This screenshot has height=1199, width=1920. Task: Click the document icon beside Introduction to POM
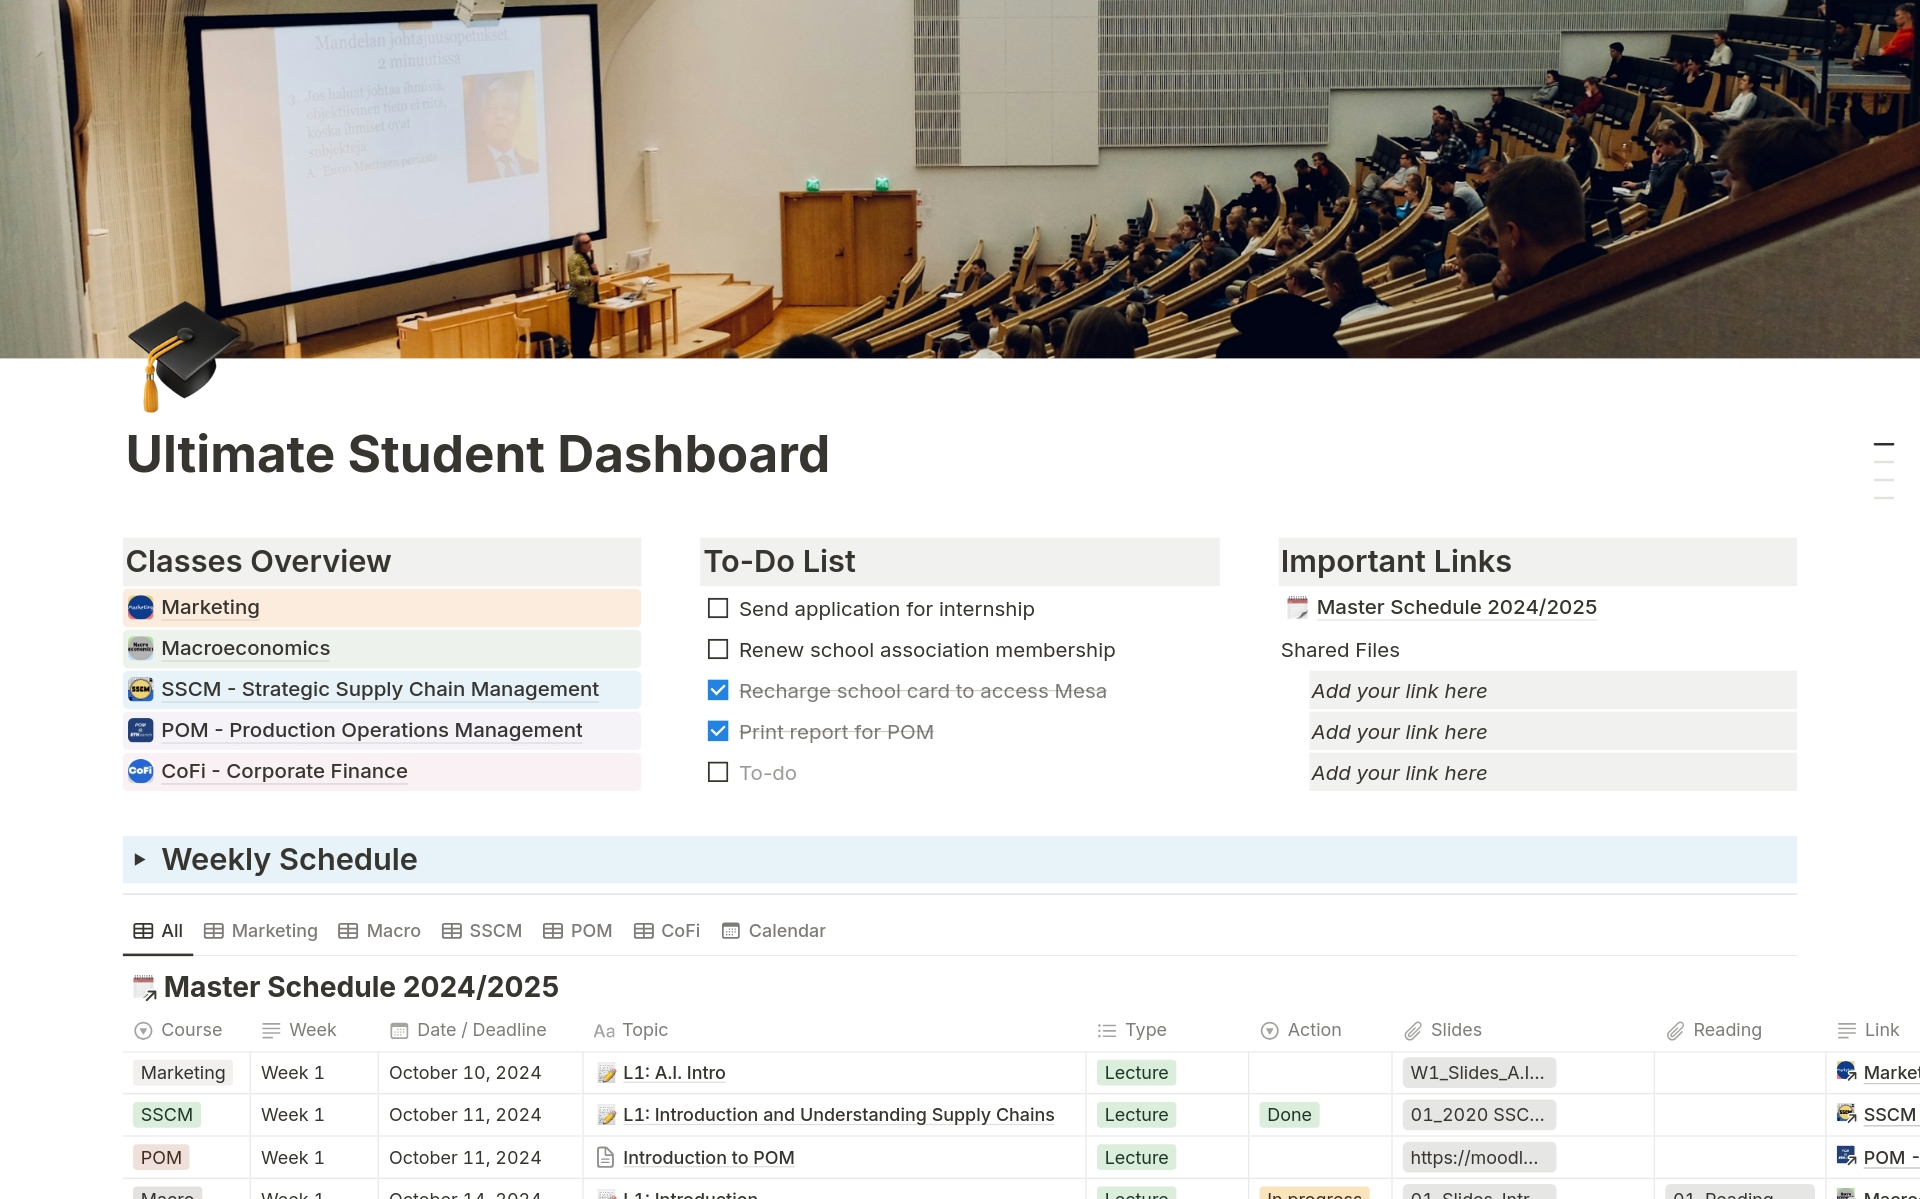(605, 1157)
